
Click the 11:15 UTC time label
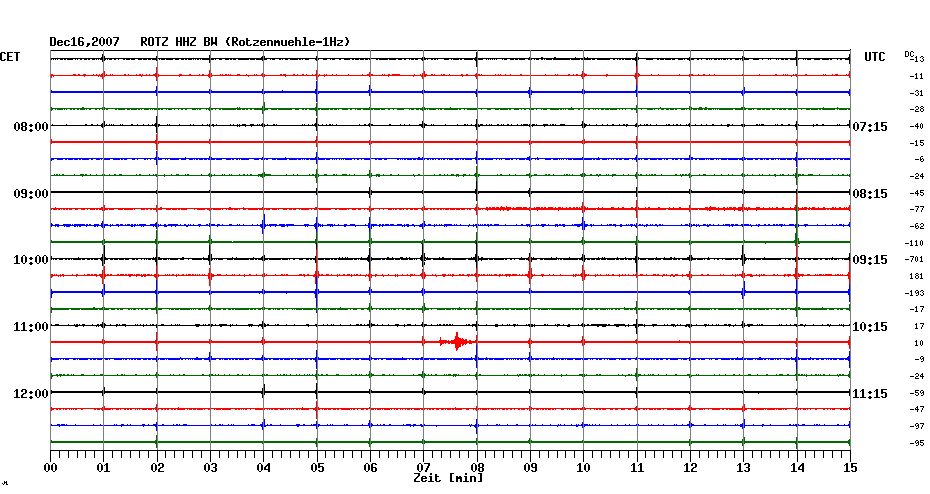click(870, 394)
